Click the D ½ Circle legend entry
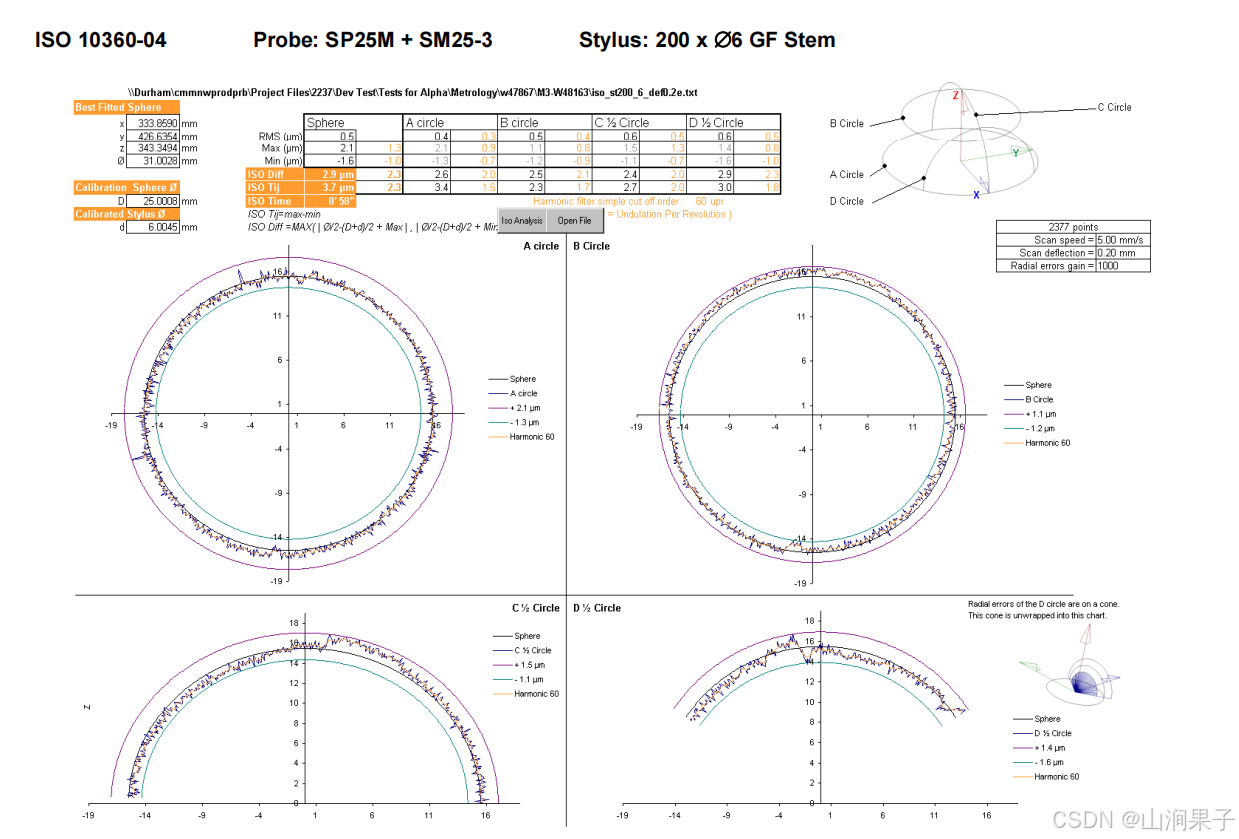The height and width of the screenshot is (839, 1239). 1041,733
